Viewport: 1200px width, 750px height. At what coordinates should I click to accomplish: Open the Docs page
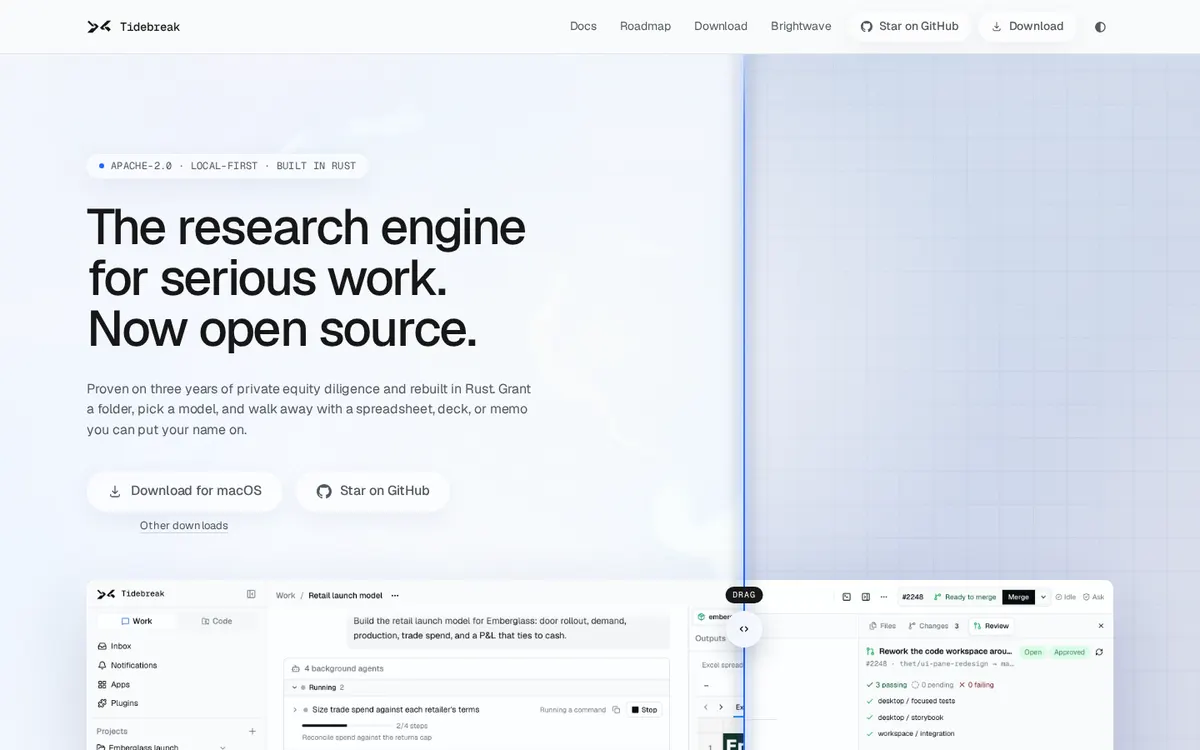coord(583,27)
